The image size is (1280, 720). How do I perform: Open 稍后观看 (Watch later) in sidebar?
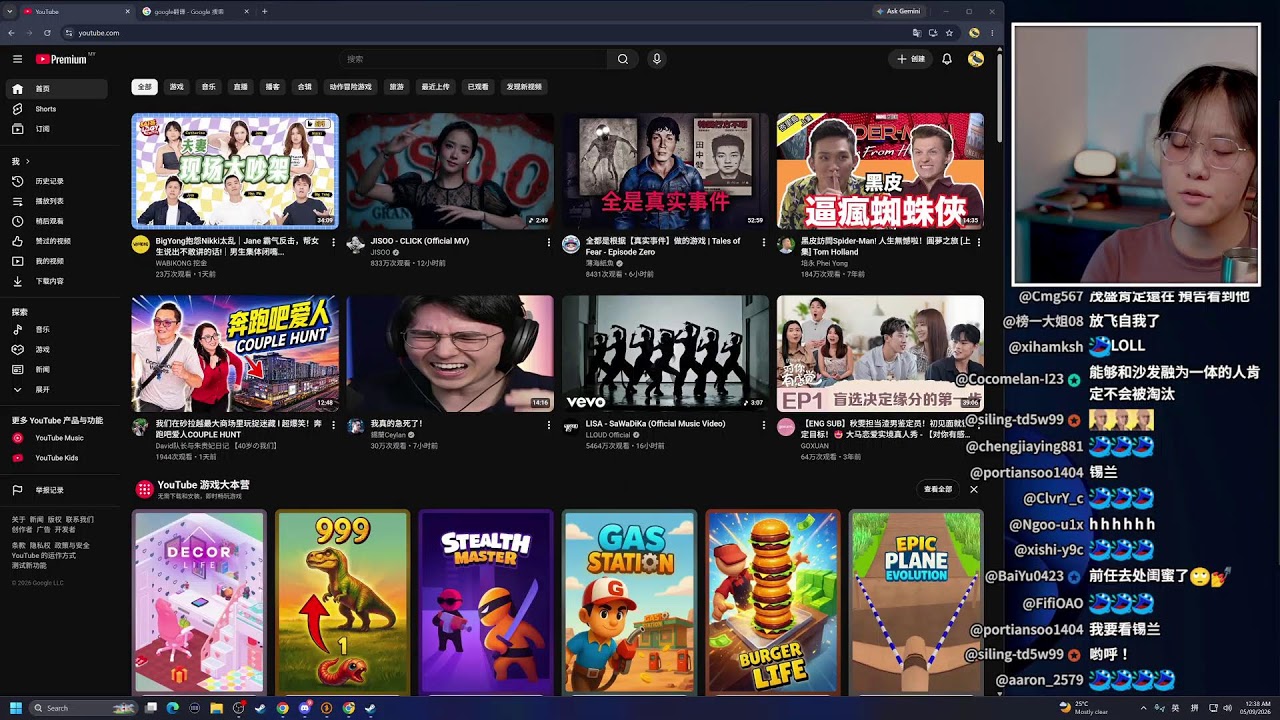tap(58, 221)
